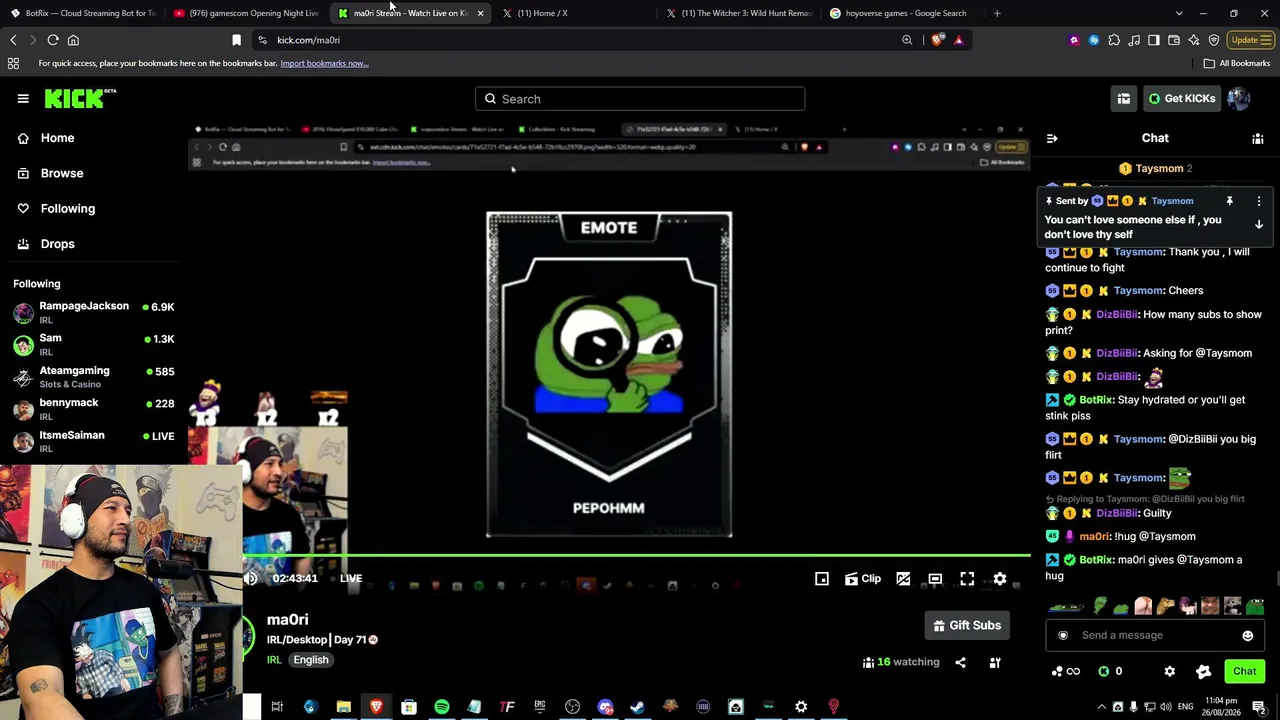Toggle the captions-off player icon
Image resolution: width=1280 pixels, height=720 pixels.
903,579
